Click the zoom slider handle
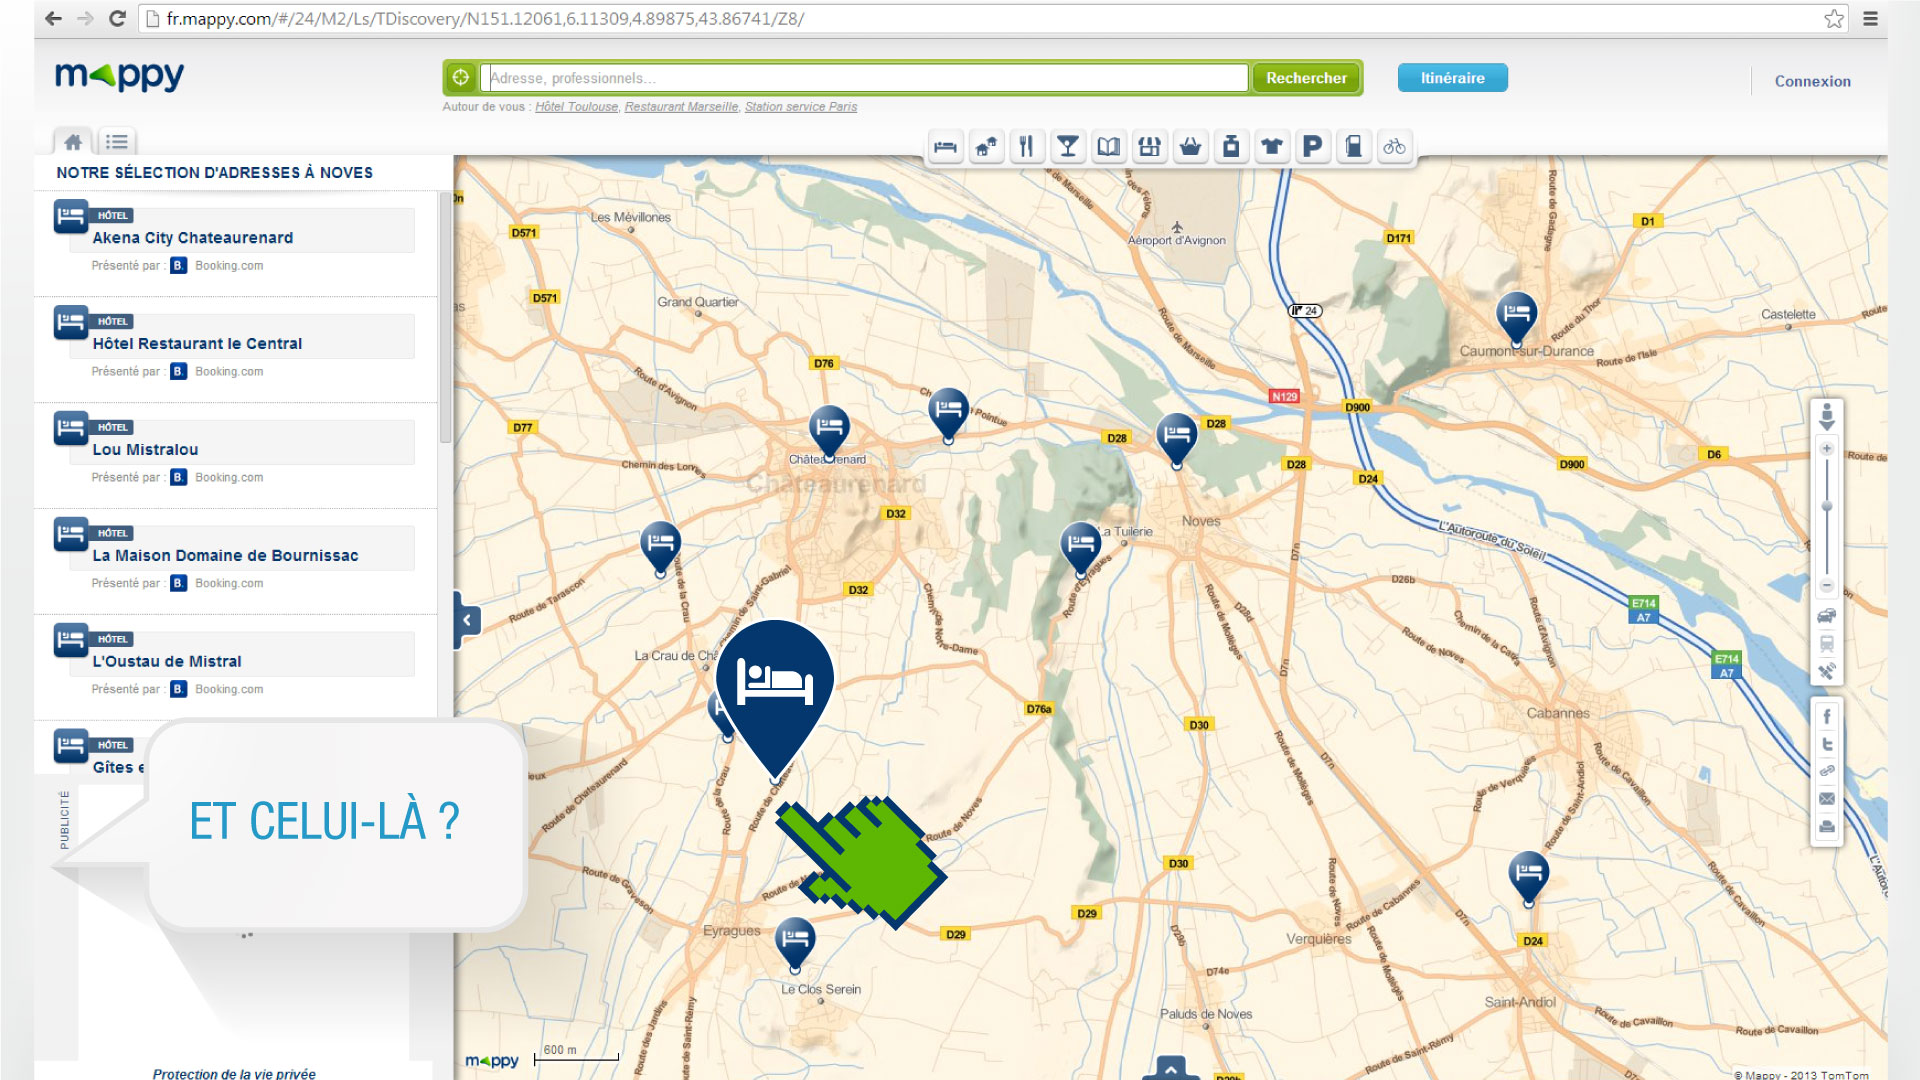1920x1080 pixels. (x=1827, y=507)
